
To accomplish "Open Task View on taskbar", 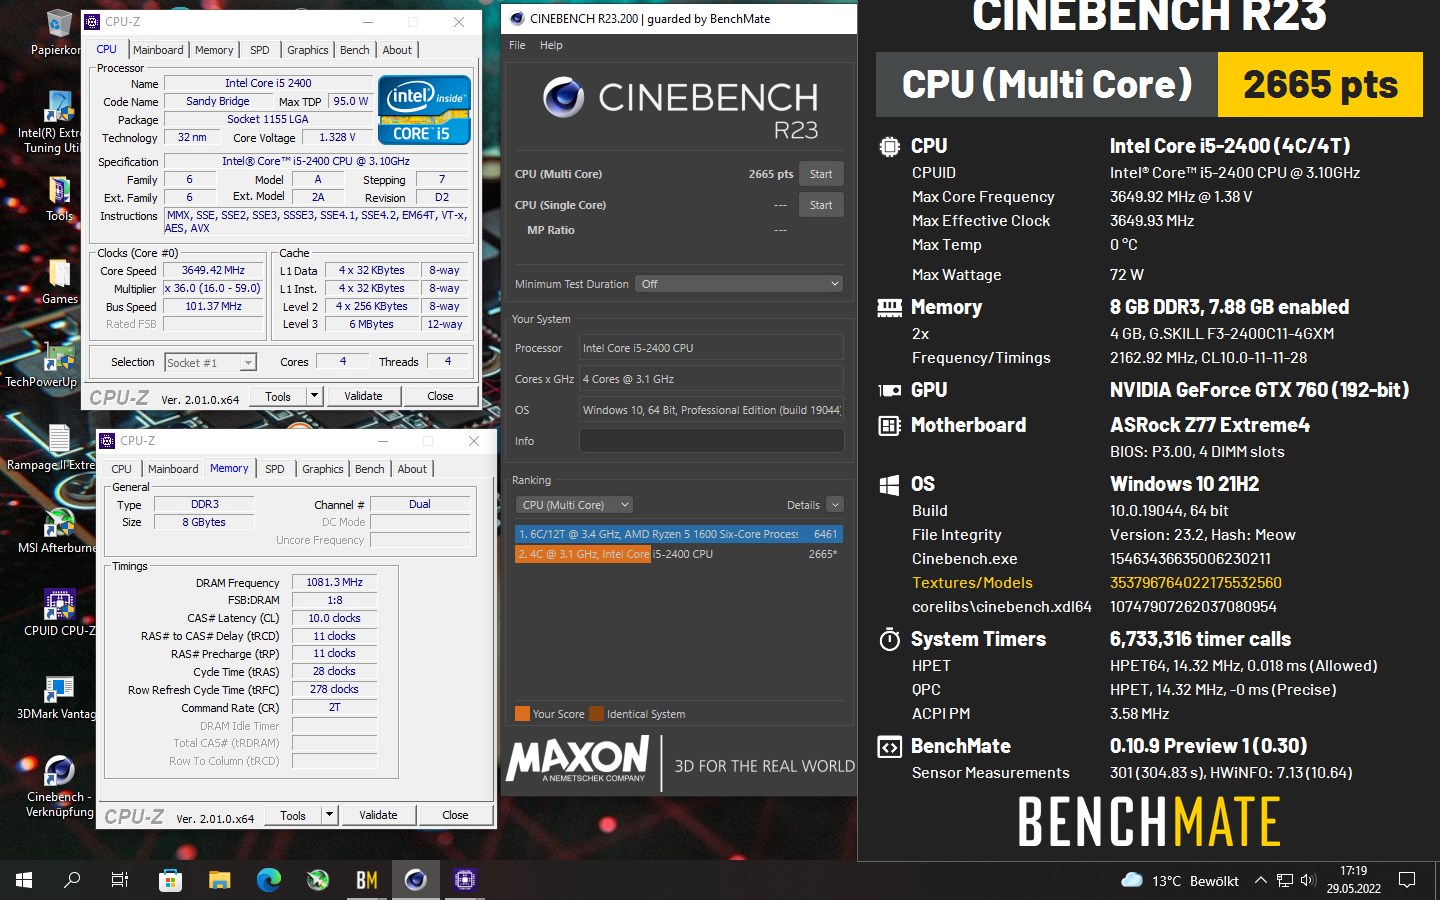I will [120, 880].
